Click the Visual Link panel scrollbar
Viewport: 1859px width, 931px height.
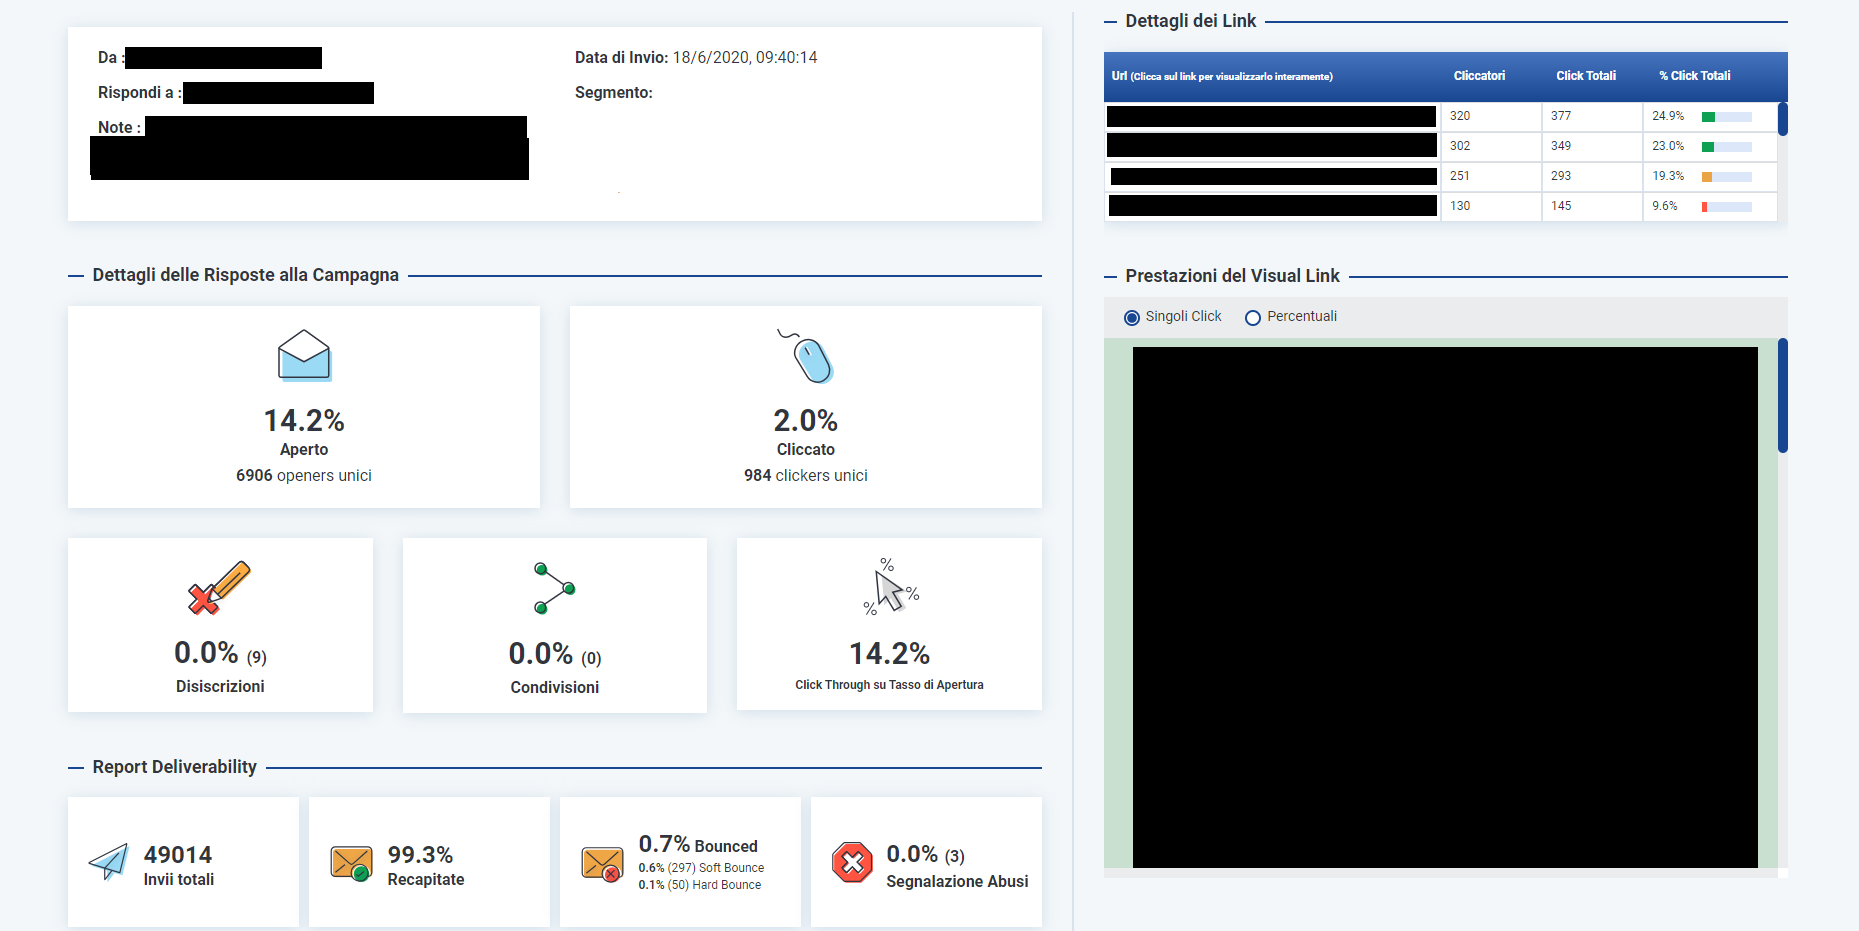(x=1782, y=396)
